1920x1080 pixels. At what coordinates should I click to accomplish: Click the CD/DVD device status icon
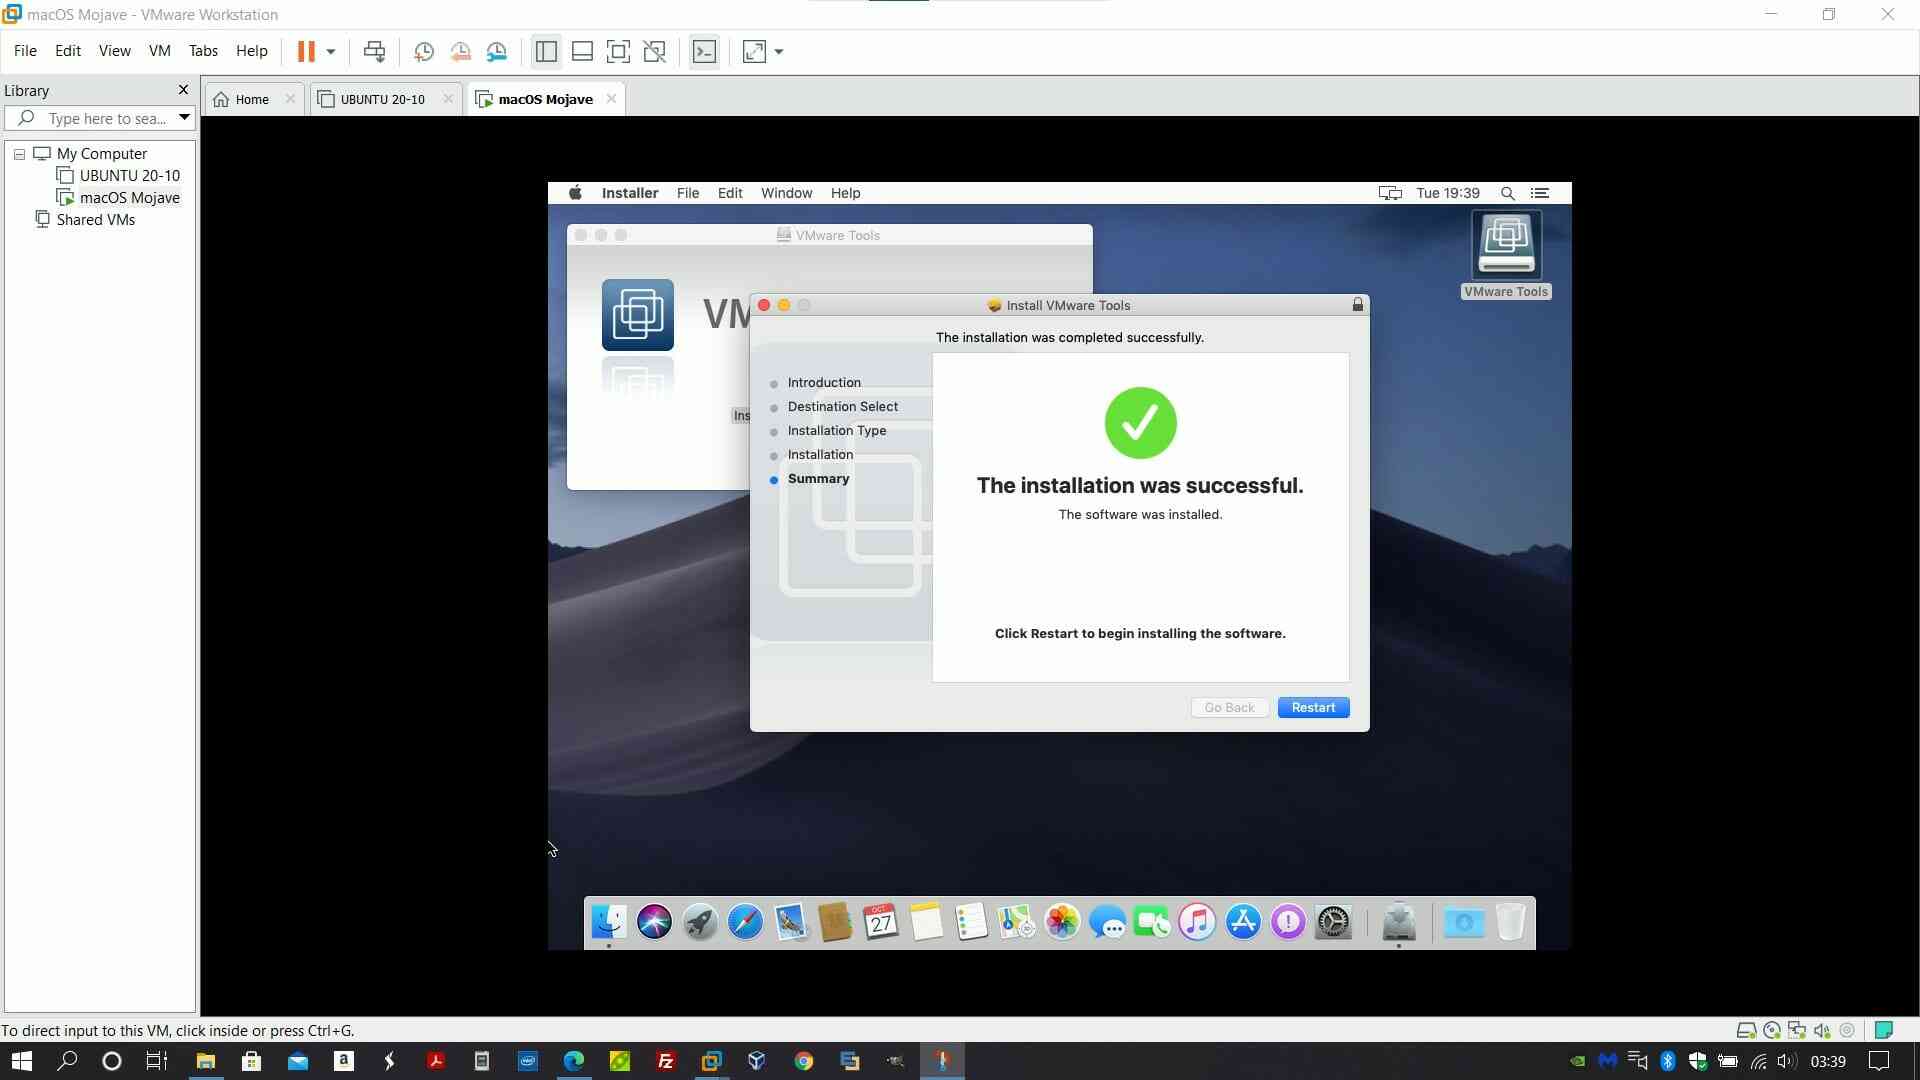1771,1030
